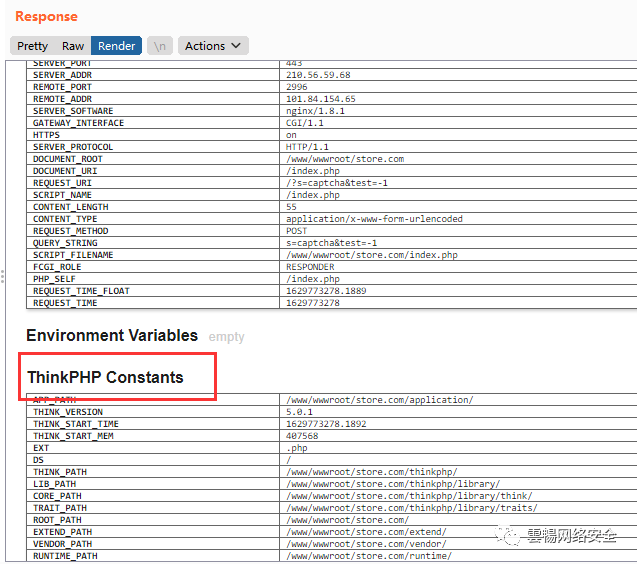The image size is (637, 564).
Task: Click the THINK_START_TIME value 1629773278.1892
Action: pos(326,424)
